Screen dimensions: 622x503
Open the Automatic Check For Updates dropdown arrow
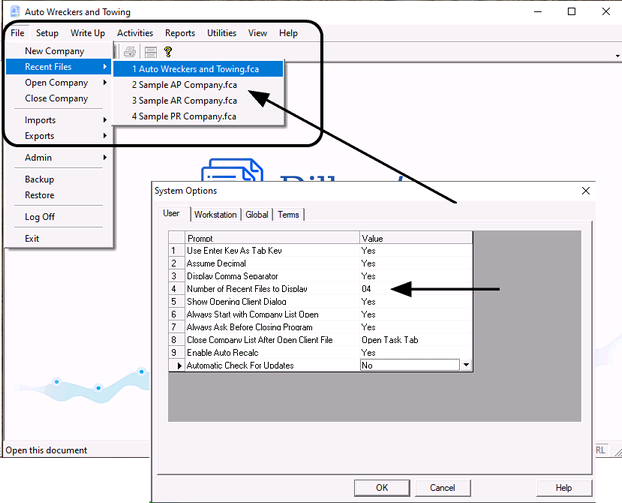coord(466,365)
